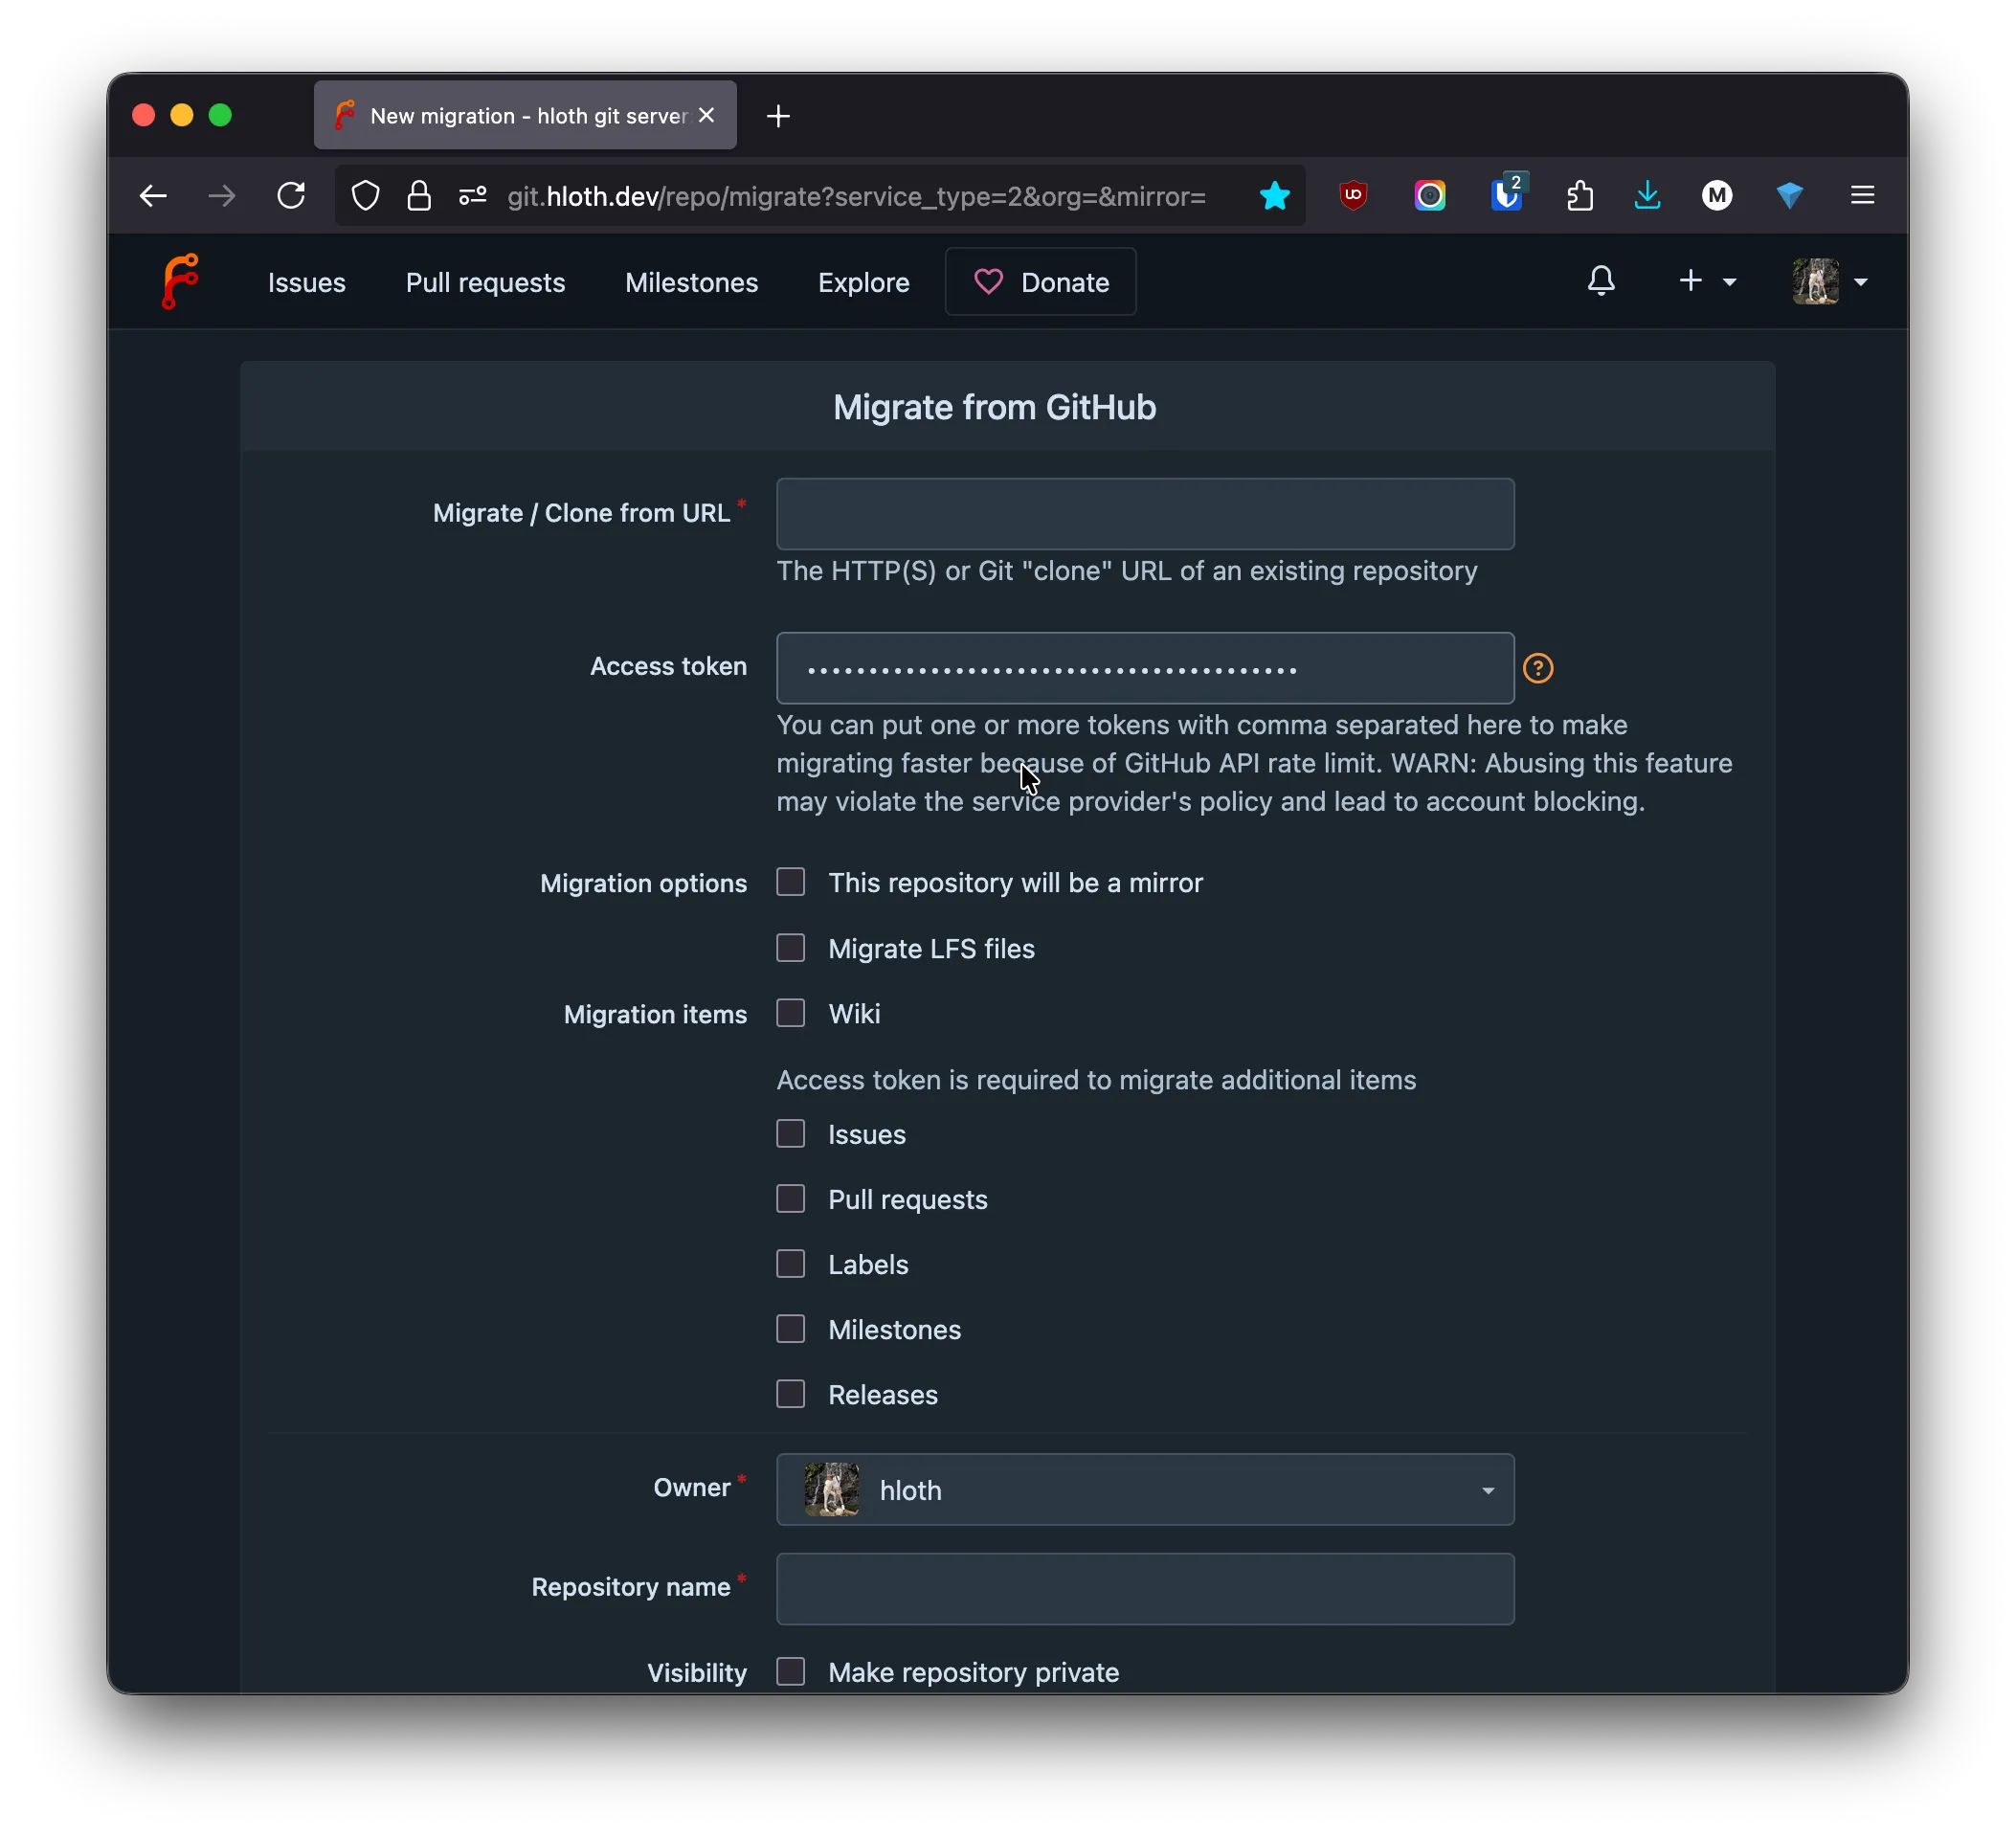2016x1836 pixels.
Task: Open the Bitwarden extension icon with badge 2
Action: 1506,194
